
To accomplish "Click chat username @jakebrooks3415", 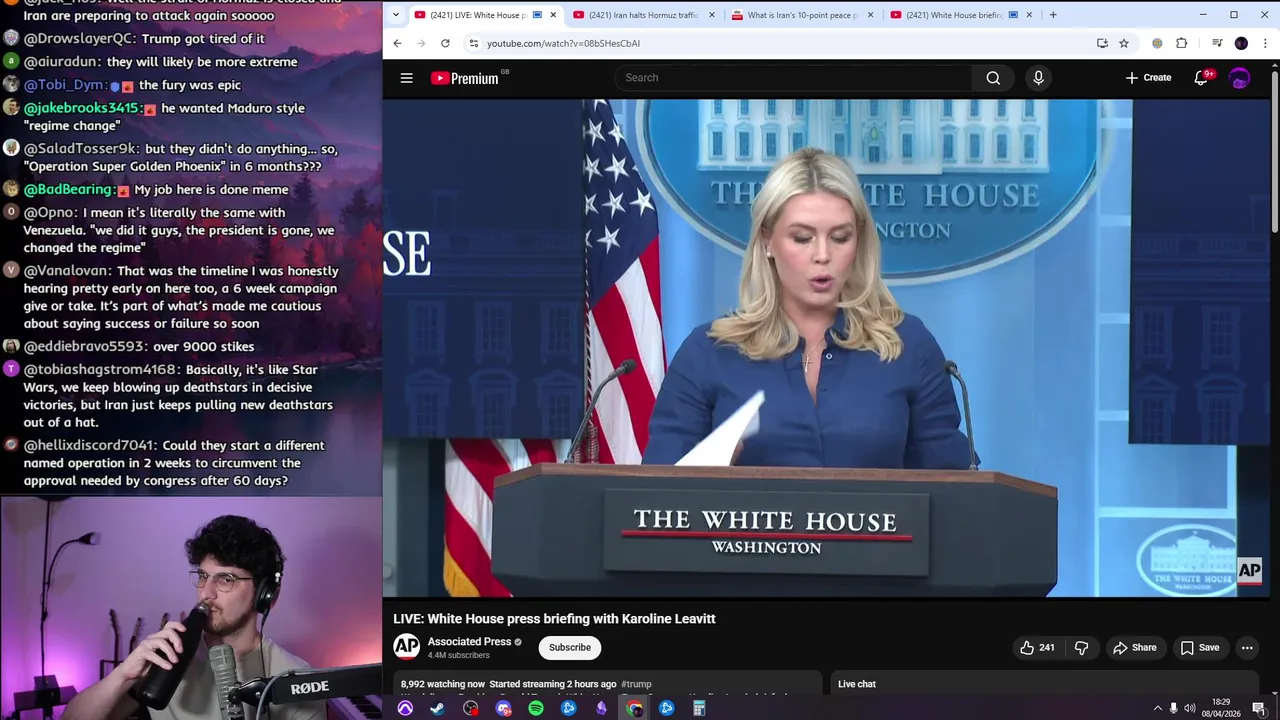I will pyautogui.click(x=82, y=108).
